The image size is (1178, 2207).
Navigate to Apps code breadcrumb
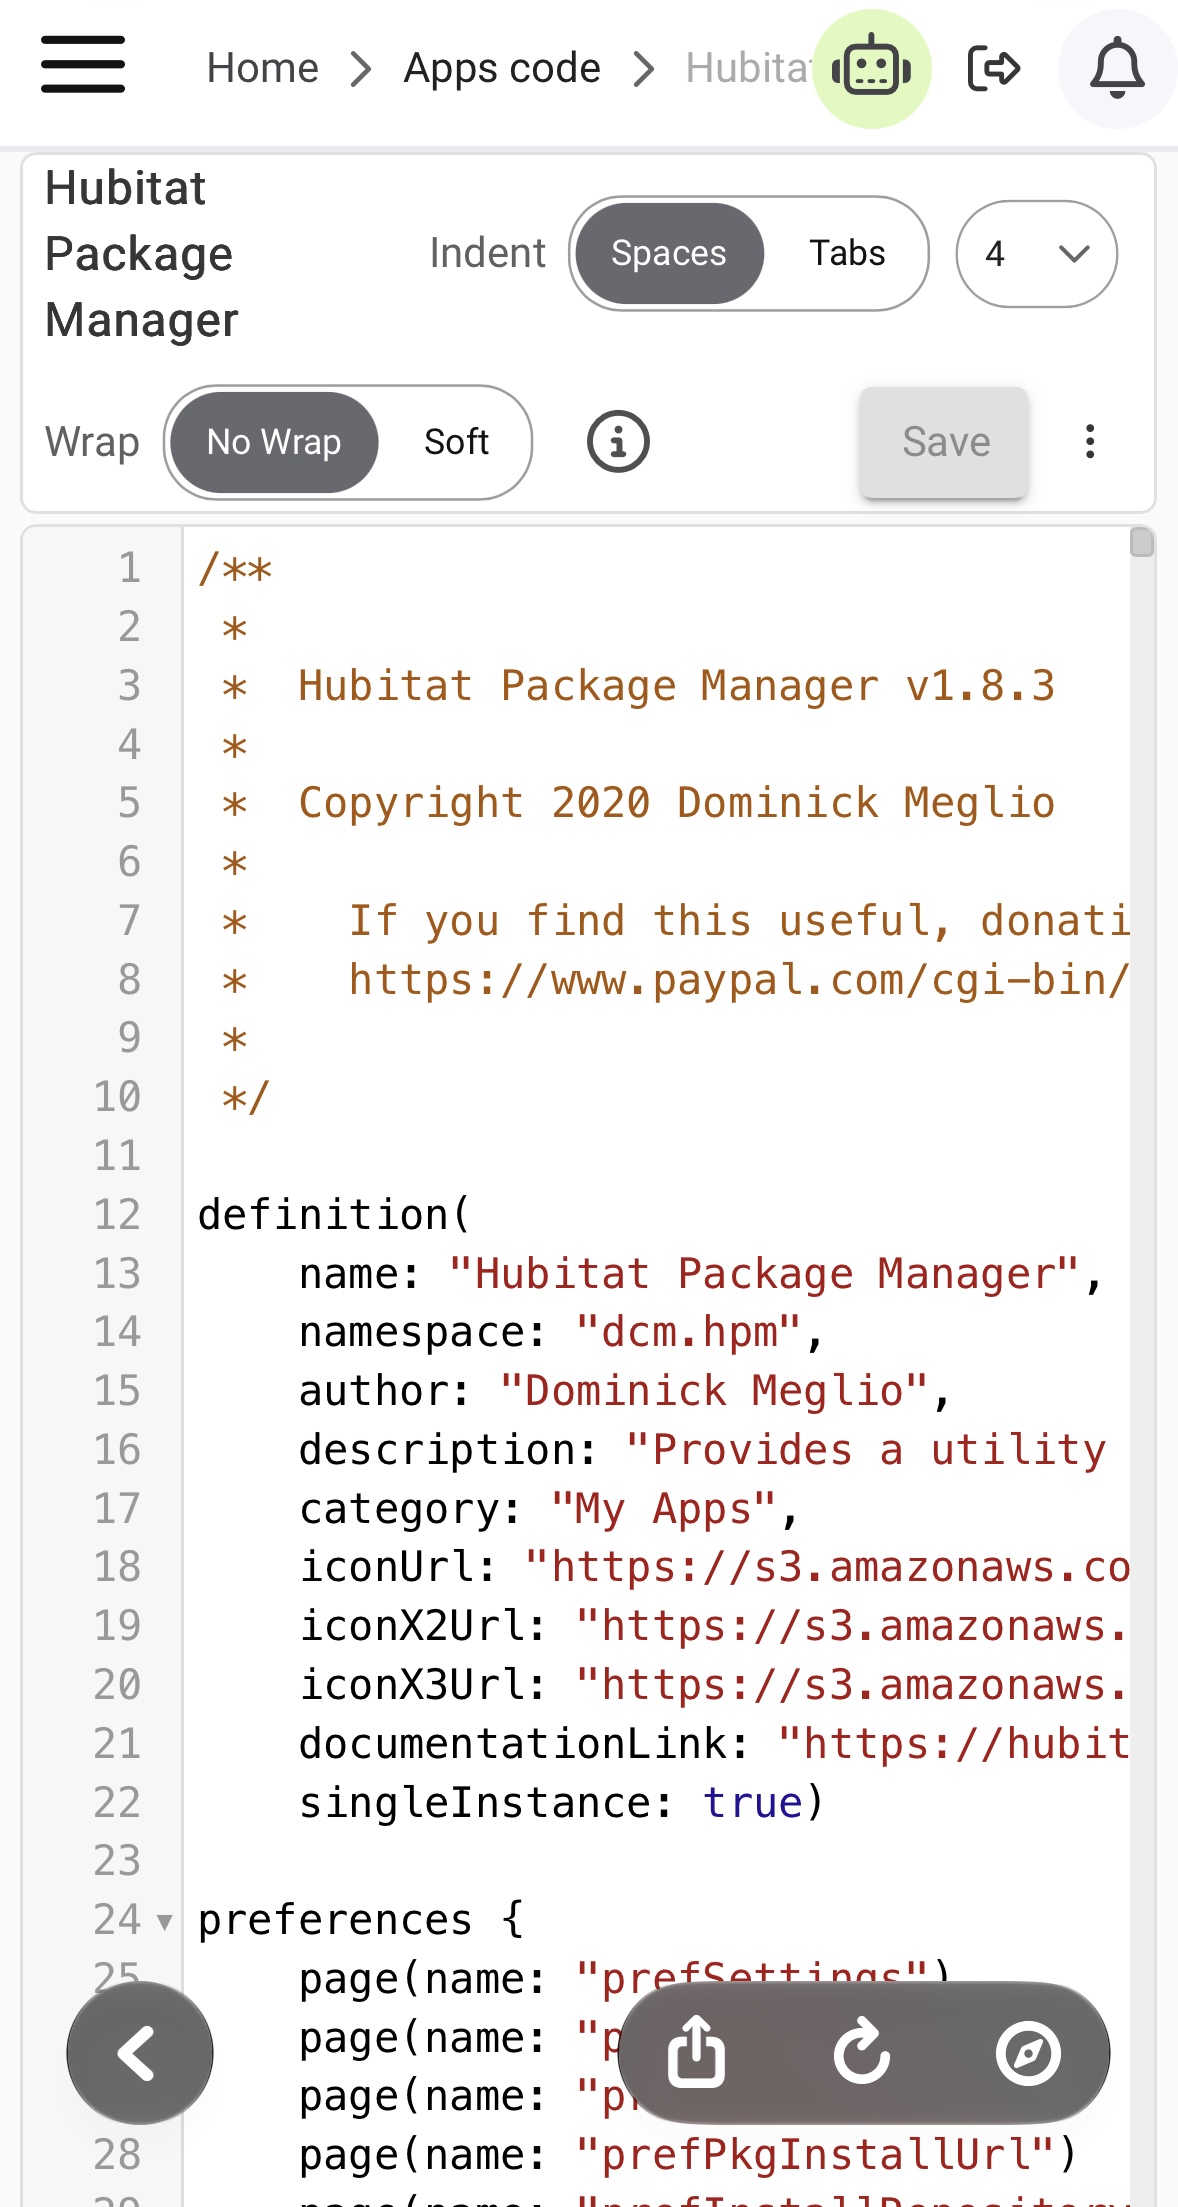click(x=502, y=69)
